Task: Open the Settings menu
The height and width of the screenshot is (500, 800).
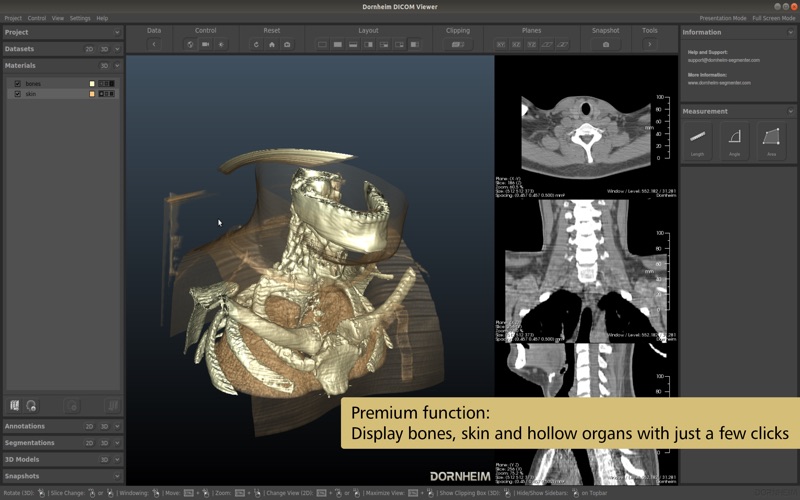Action: tap(80, 18)
